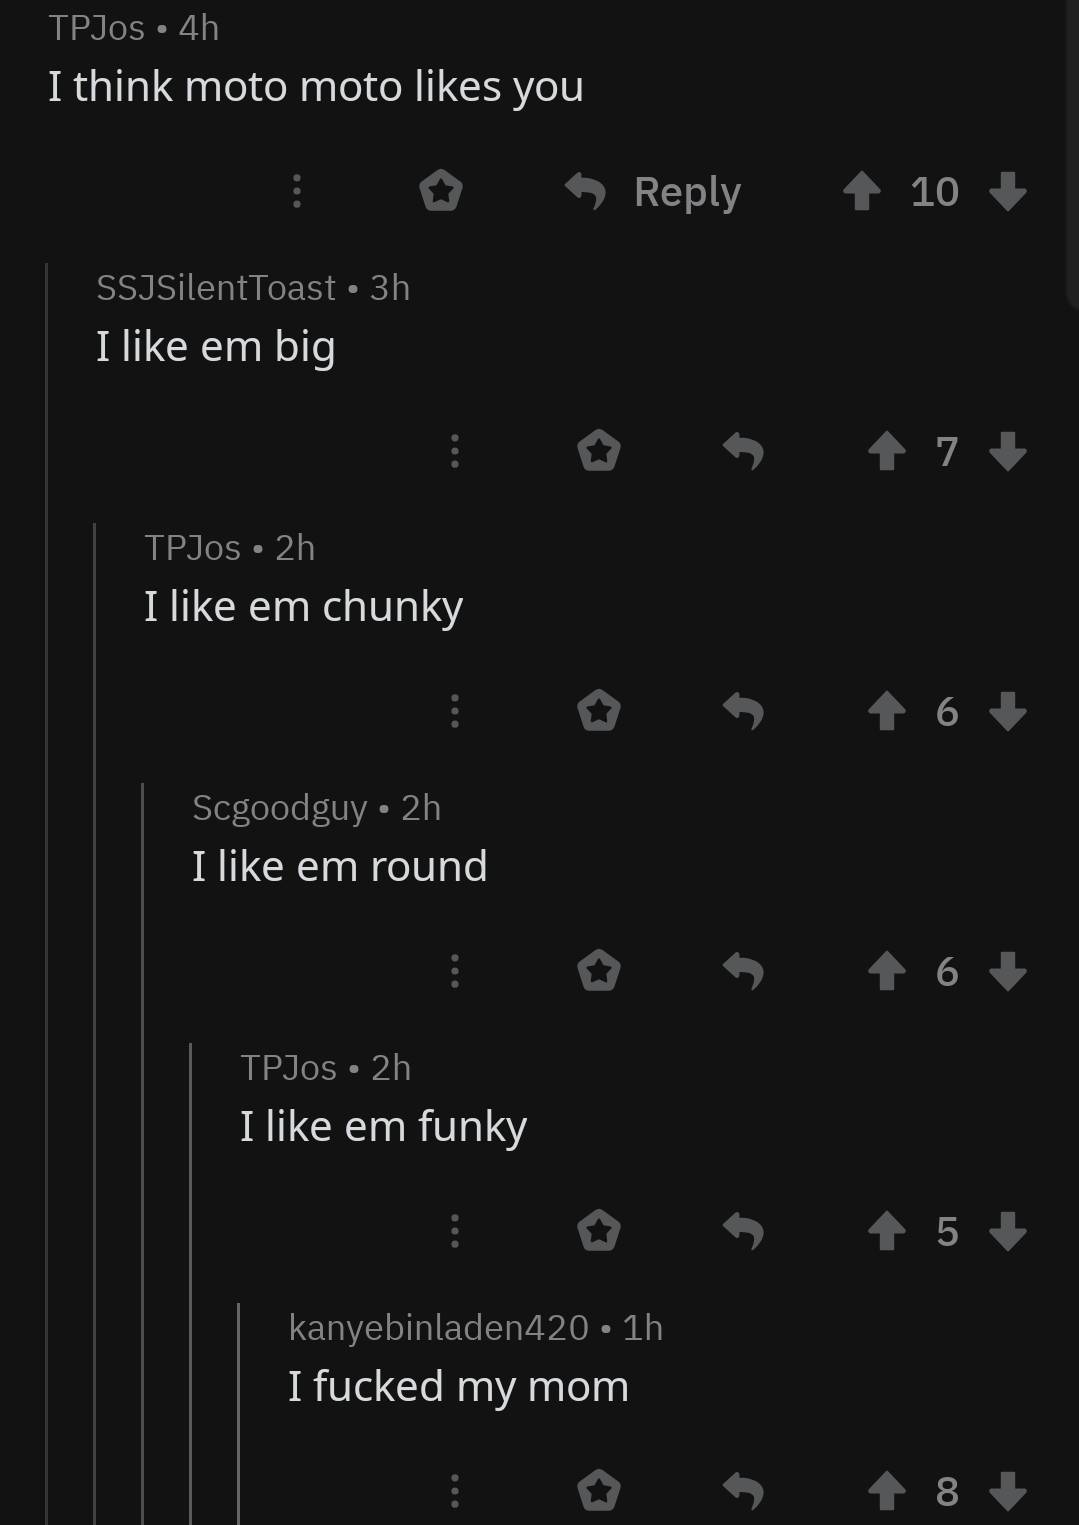
Task: Reply to the "I like em round" comment
Action: point(743,971)
